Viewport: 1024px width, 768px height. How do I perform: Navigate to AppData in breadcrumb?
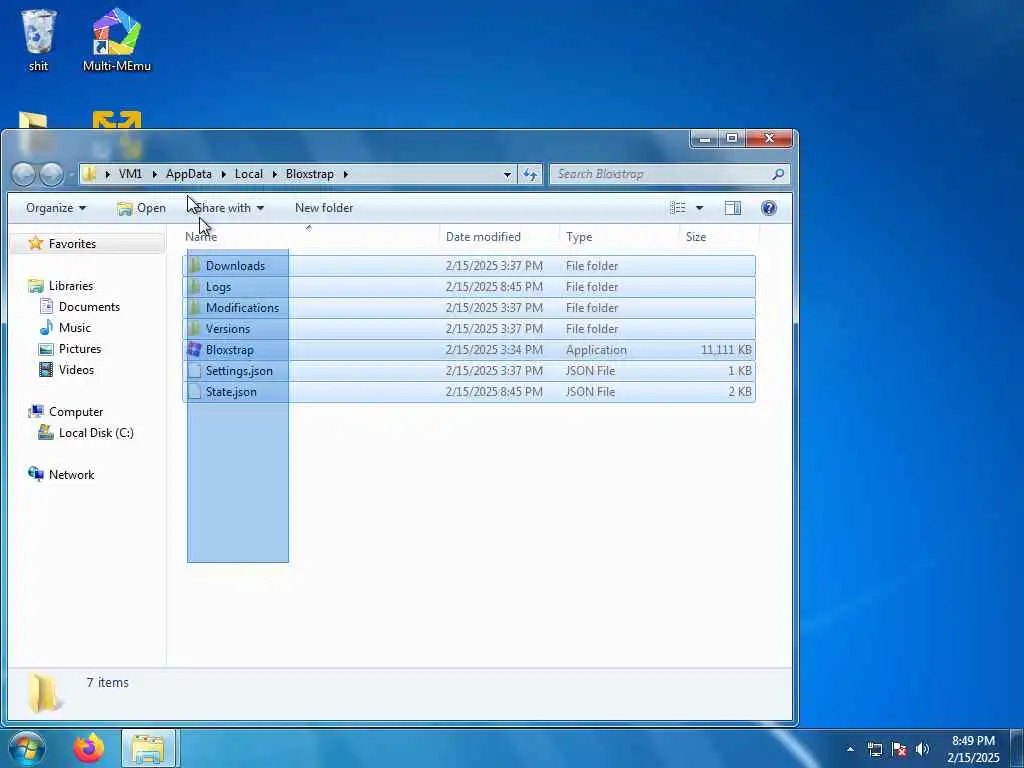[189, 174]
